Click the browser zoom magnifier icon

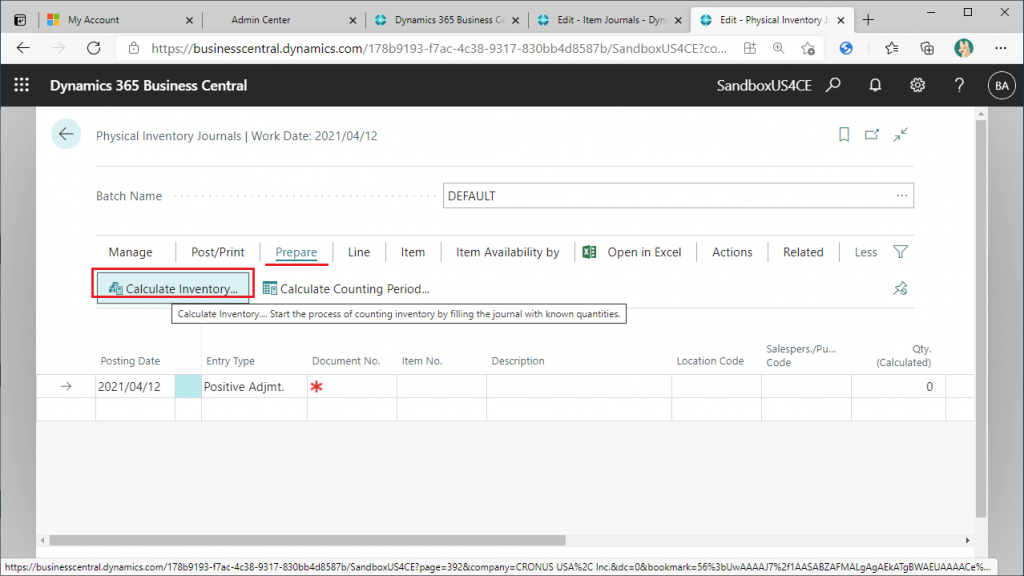tap(778, 48)
